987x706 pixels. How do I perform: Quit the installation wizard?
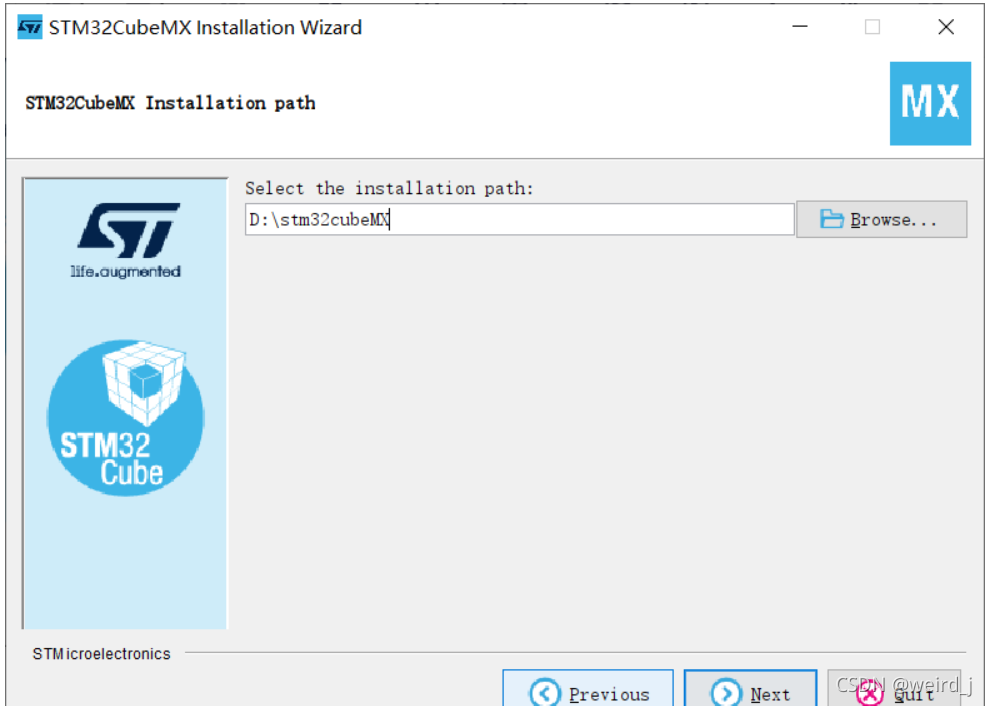click(x=894, y=688)
